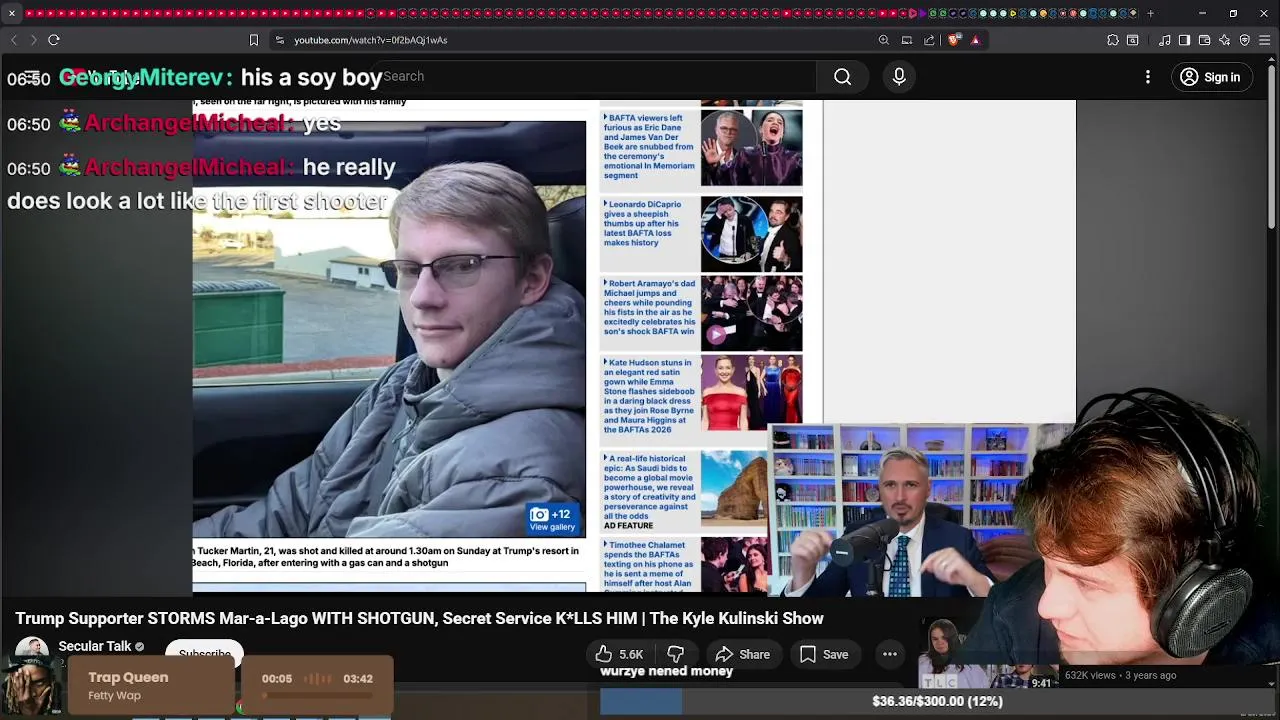Image resolution: width=1280 pixels, height=720 pixels.
Task: Save the video to a playlist
Action: pyautogui.click(x=824, y=654)
